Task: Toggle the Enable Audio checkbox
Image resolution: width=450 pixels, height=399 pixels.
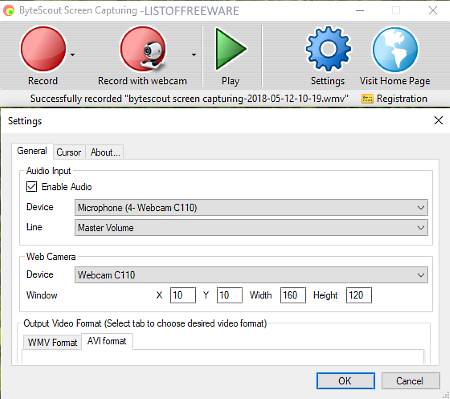Action: coord(31,187)
